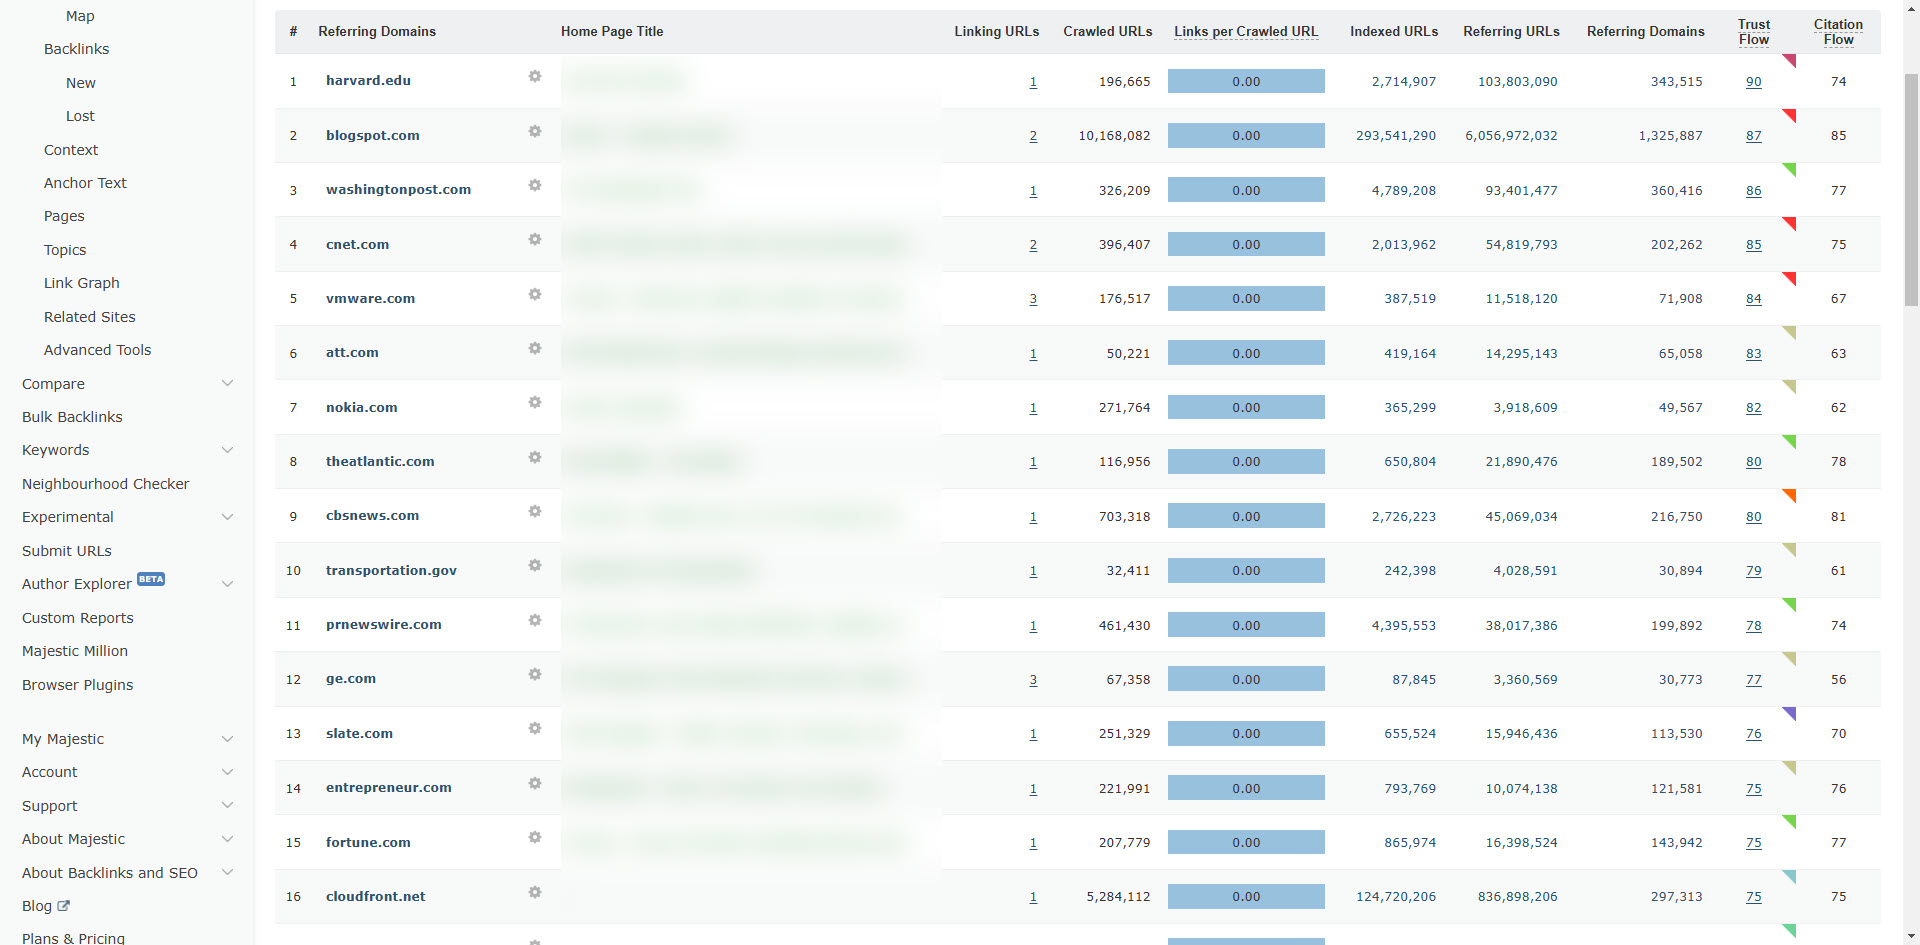Screen dimensions: 1920x945
Task: Click the orange topic flag for cbsnews.com
Action: (1789, 496)
